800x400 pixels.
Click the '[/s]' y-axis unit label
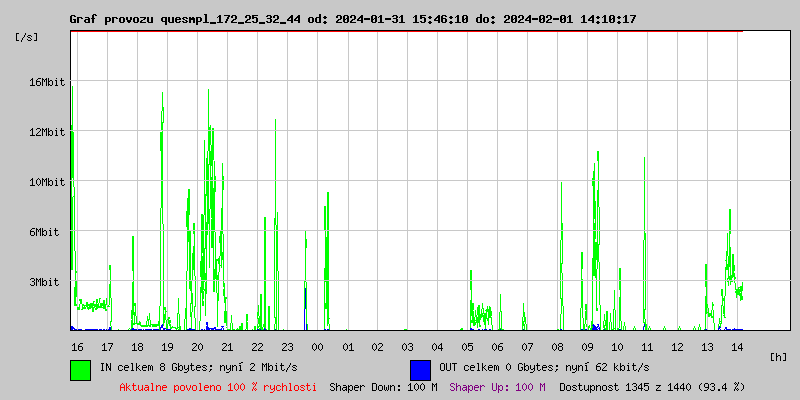coord(27,37)
